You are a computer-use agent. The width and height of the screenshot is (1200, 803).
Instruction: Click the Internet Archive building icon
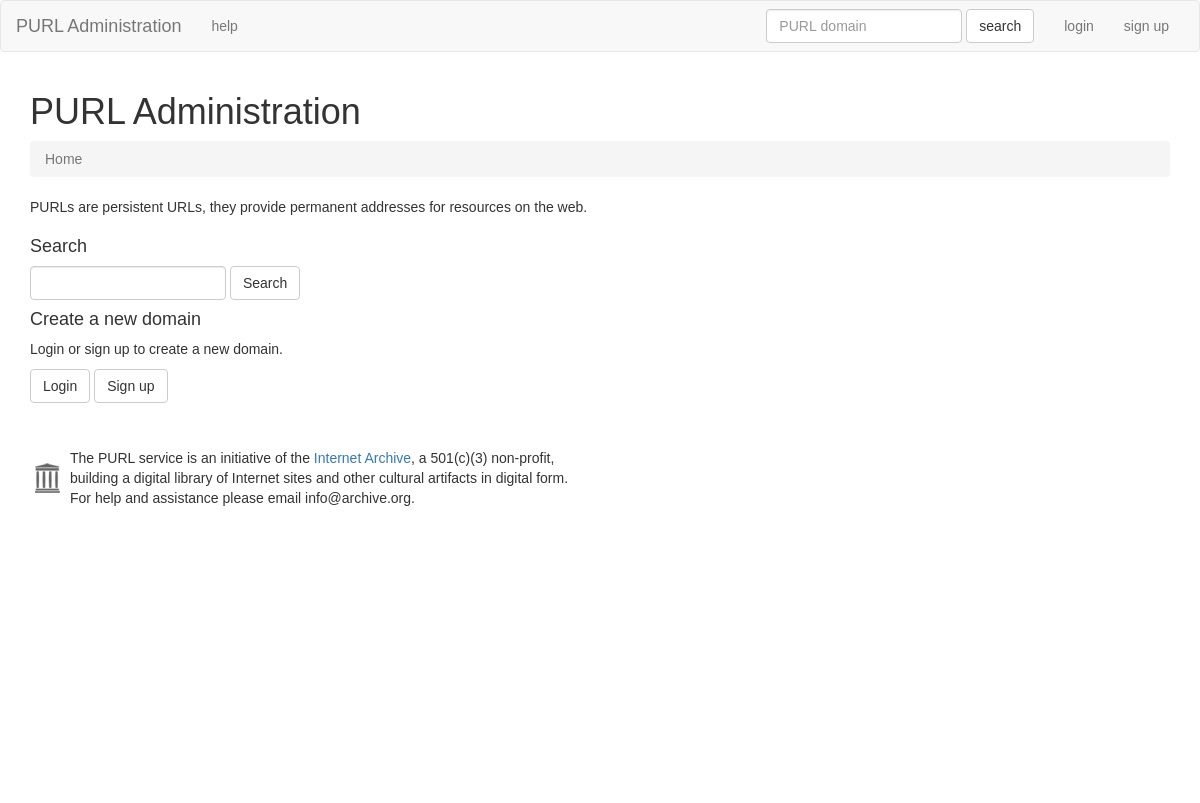(x=47, y=478)
